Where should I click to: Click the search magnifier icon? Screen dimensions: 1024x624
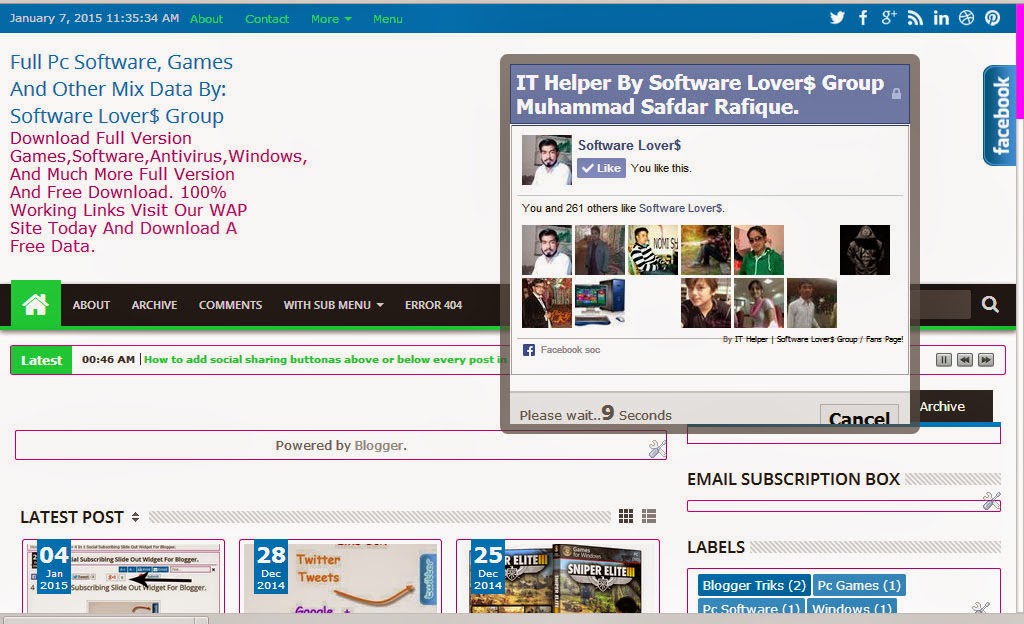click(990, 304)
